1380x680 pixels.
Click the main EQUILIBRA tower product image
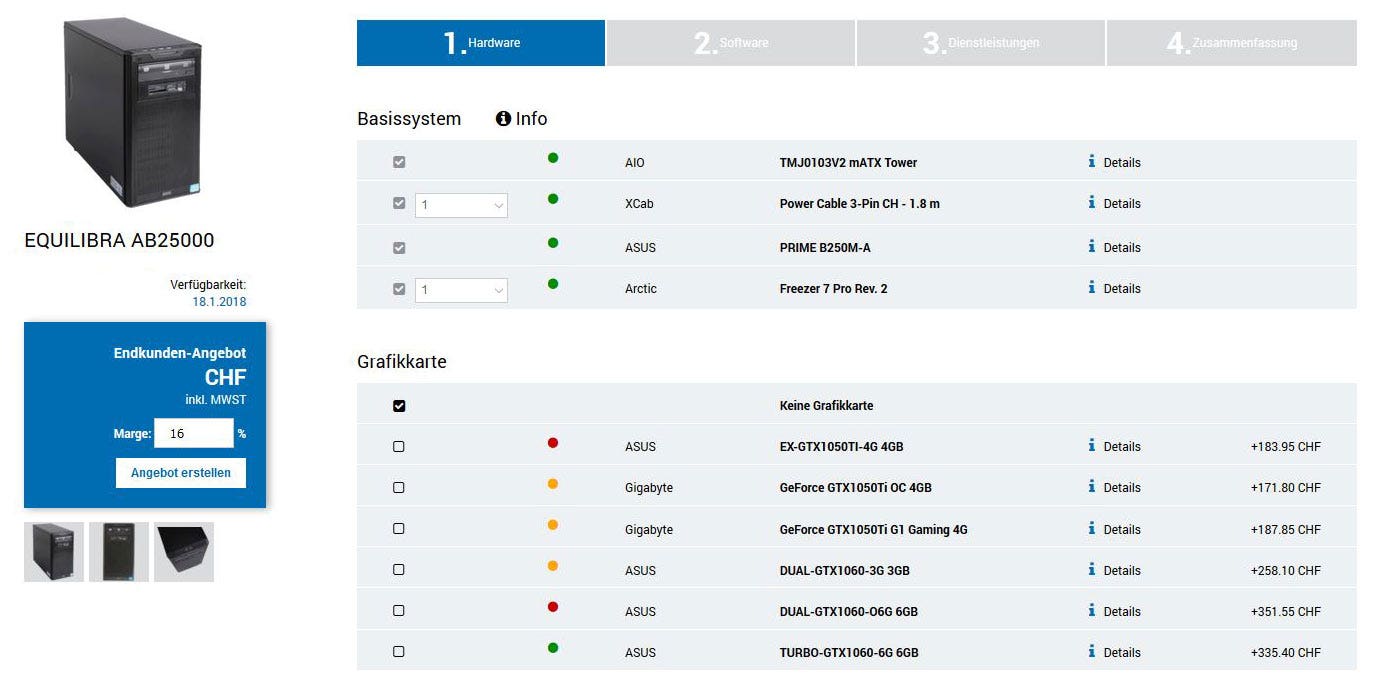[x=133, y=112]
